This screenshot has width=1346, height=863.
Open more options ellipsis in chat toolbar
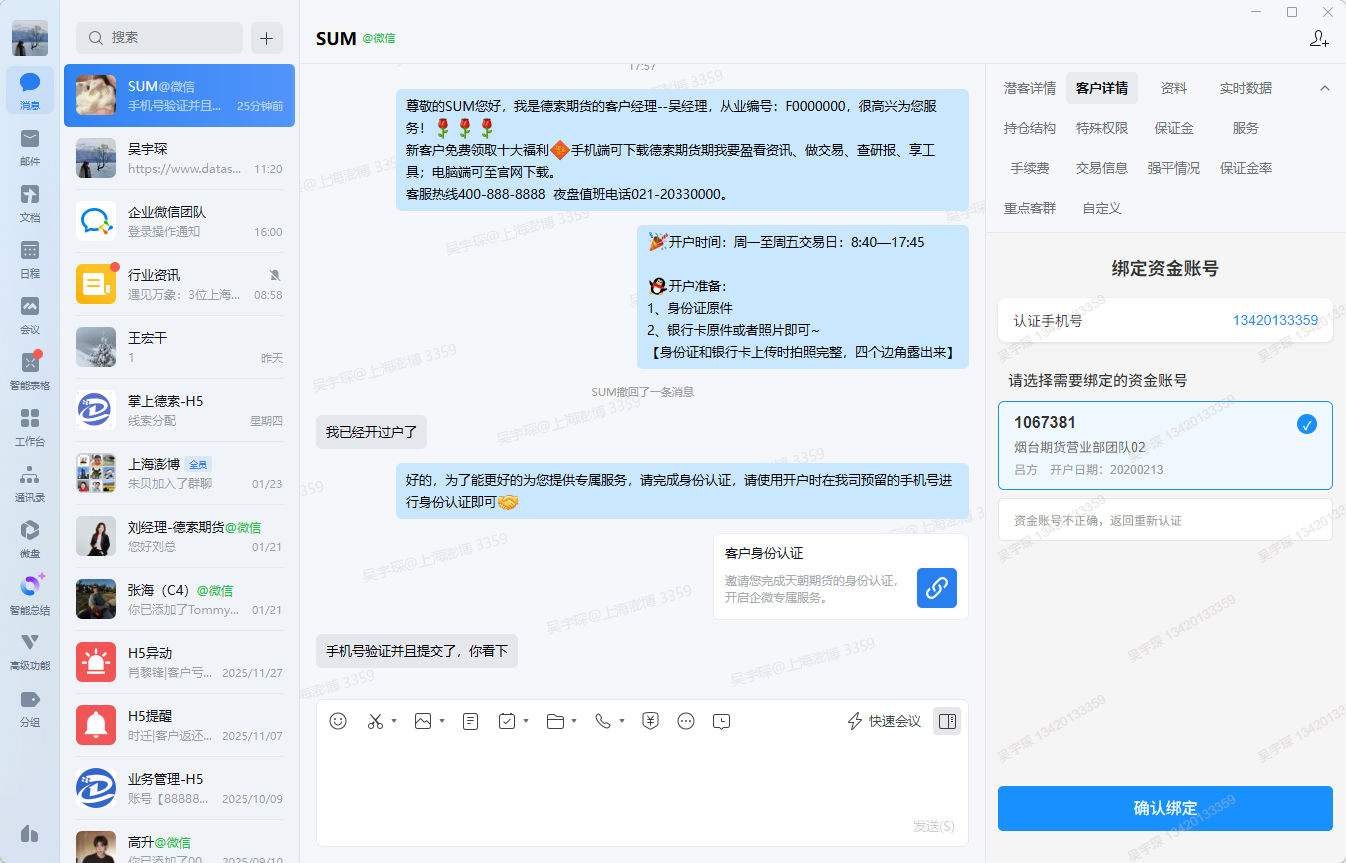(x=686, y=721)
